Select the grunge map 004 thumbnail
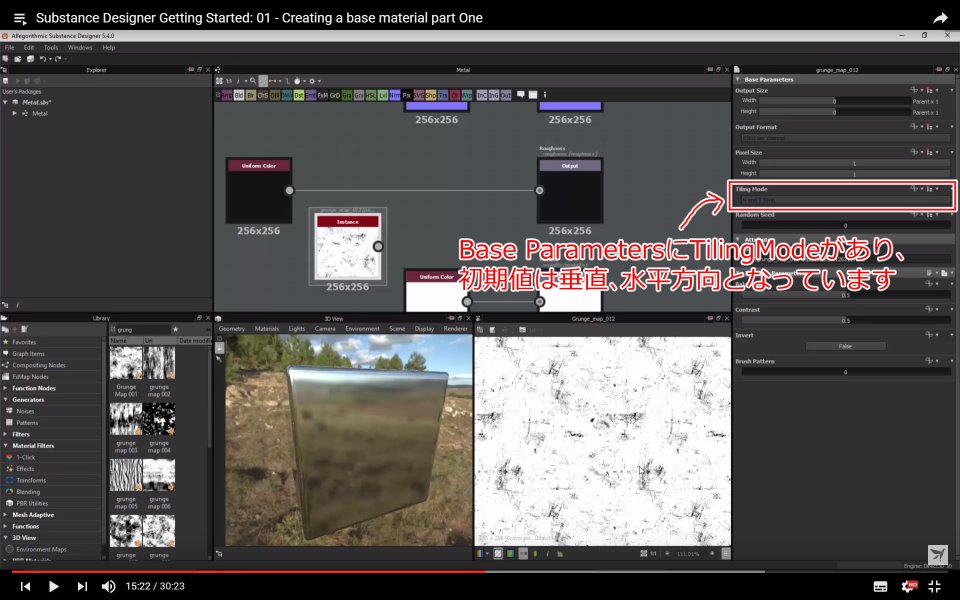960x600 pixels. (x=159, y=419)
